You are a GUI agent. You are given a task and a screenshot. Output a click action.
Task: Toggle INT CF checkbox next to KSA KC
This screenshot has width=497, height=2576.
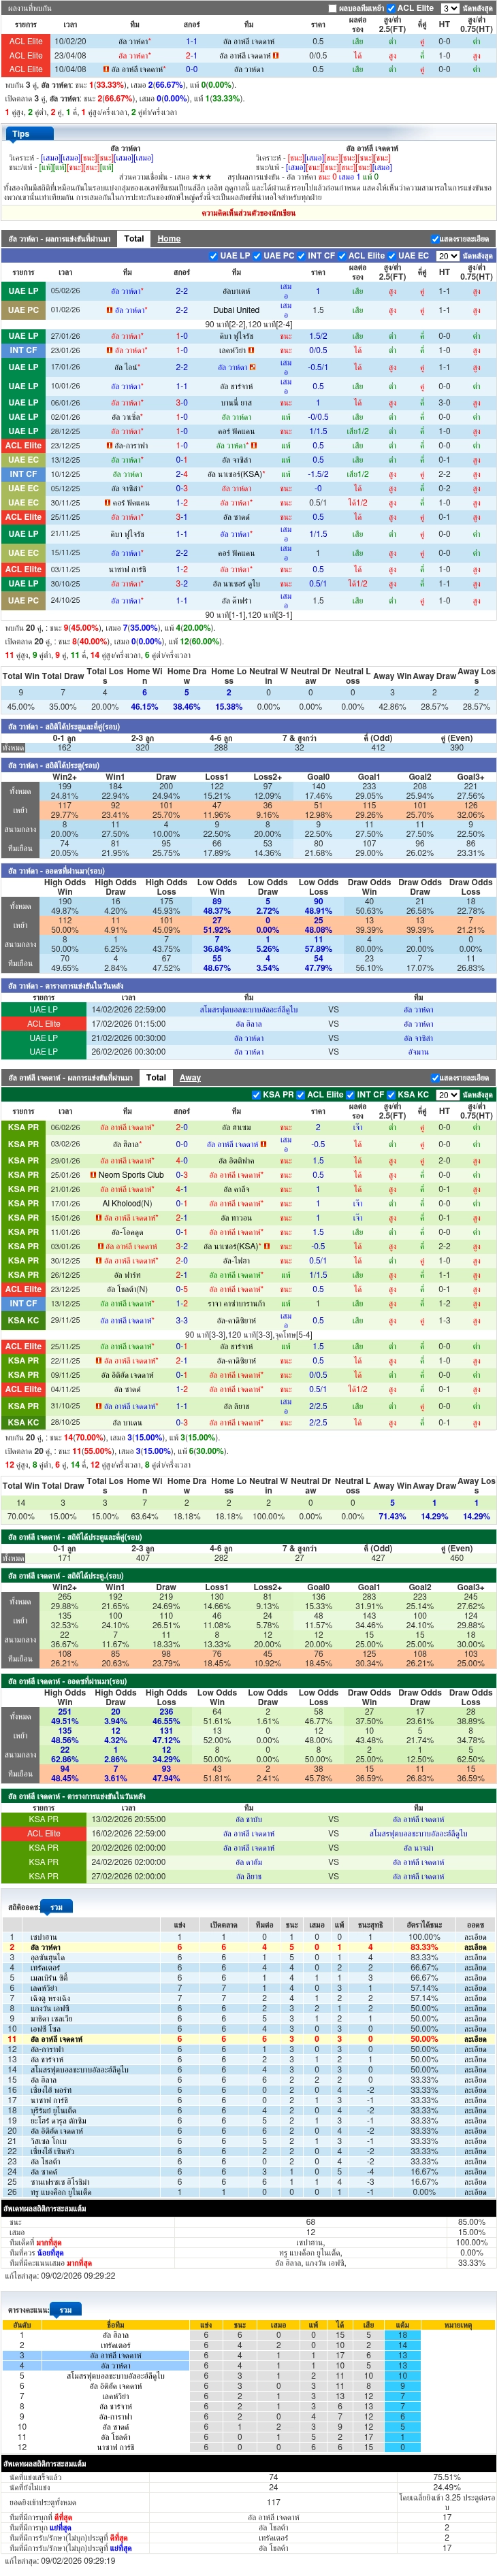coord(350,1094)
